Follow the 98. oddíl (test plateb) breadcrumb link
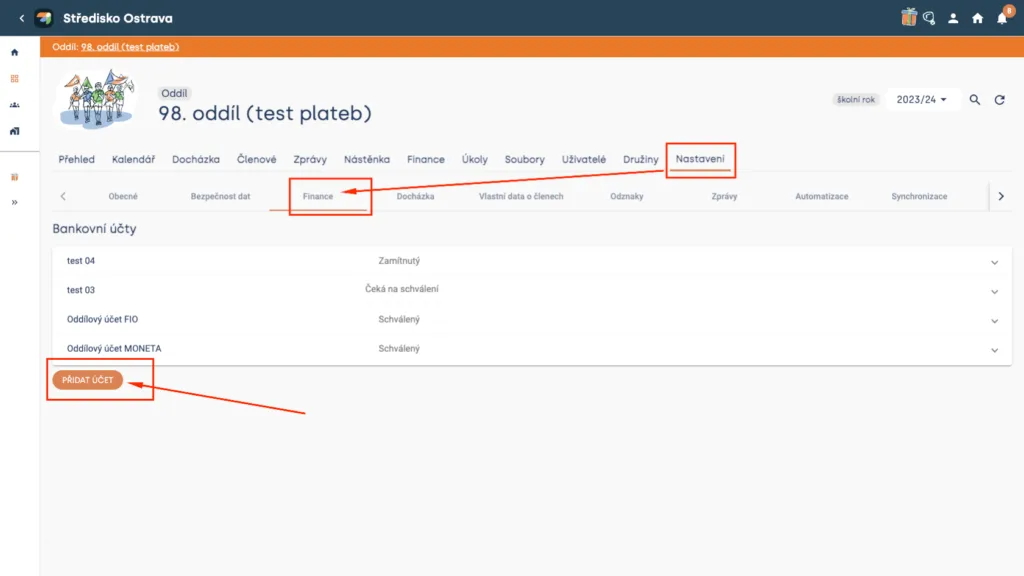The image size is (1024, 576). [x=130, y=47]
